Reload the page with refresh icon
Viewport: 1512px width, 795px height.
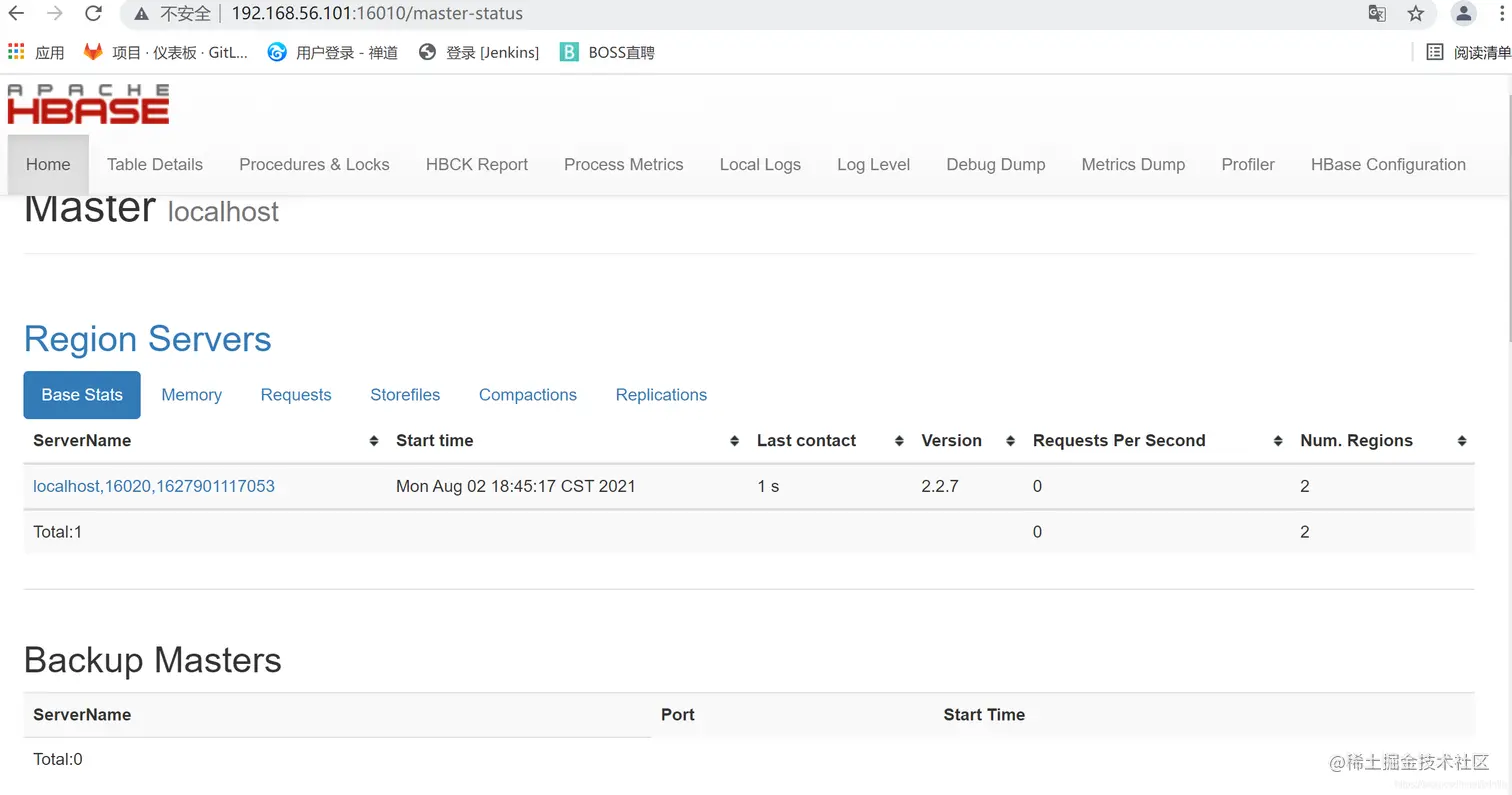click(93, 14)
